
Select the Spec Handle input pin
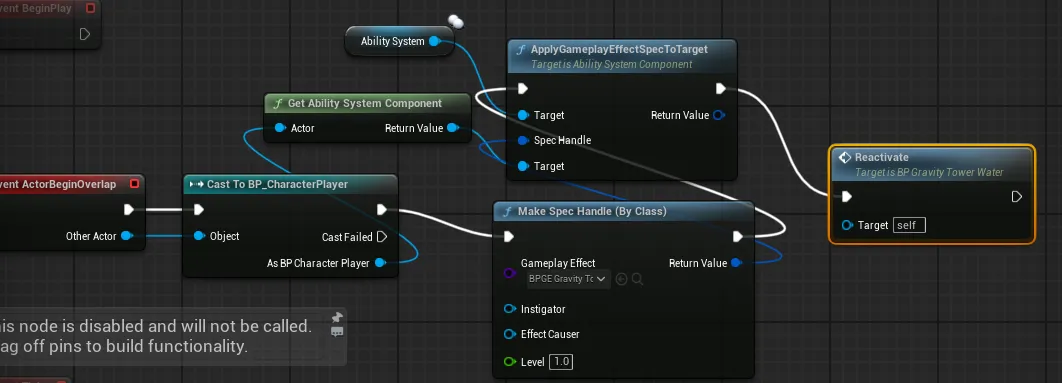tap(522, 140)
